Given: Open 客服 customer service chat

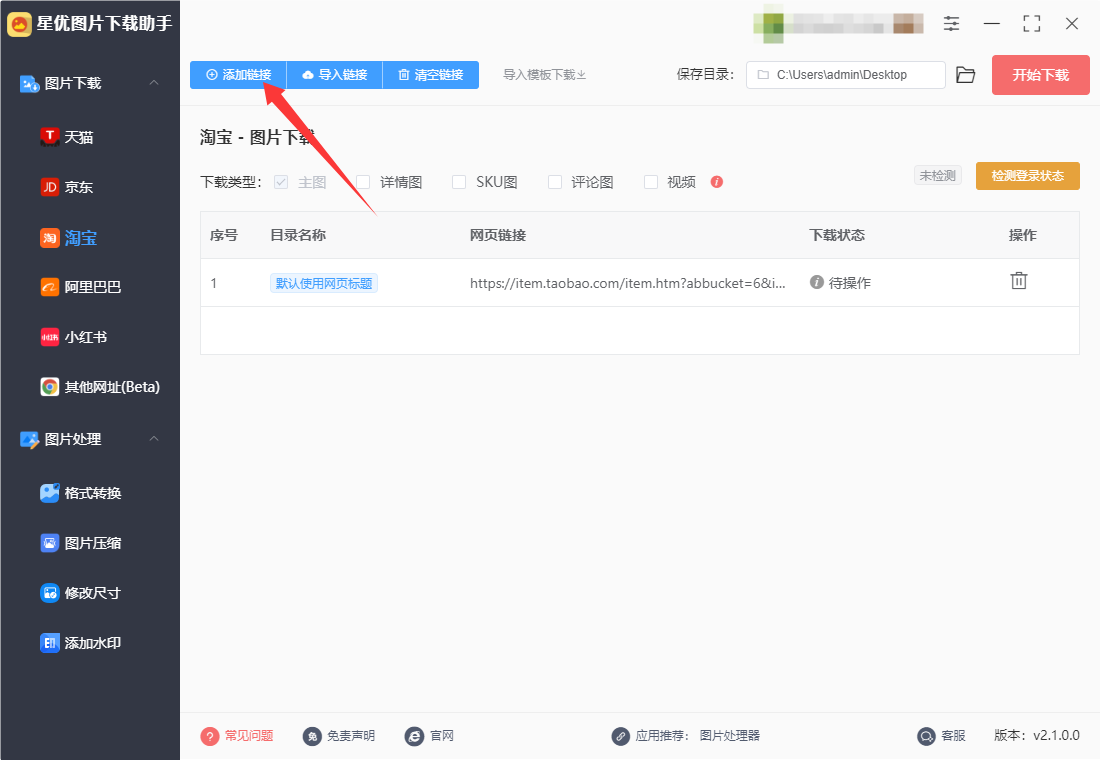Looking at the screenshot, I should pos(941,735).
